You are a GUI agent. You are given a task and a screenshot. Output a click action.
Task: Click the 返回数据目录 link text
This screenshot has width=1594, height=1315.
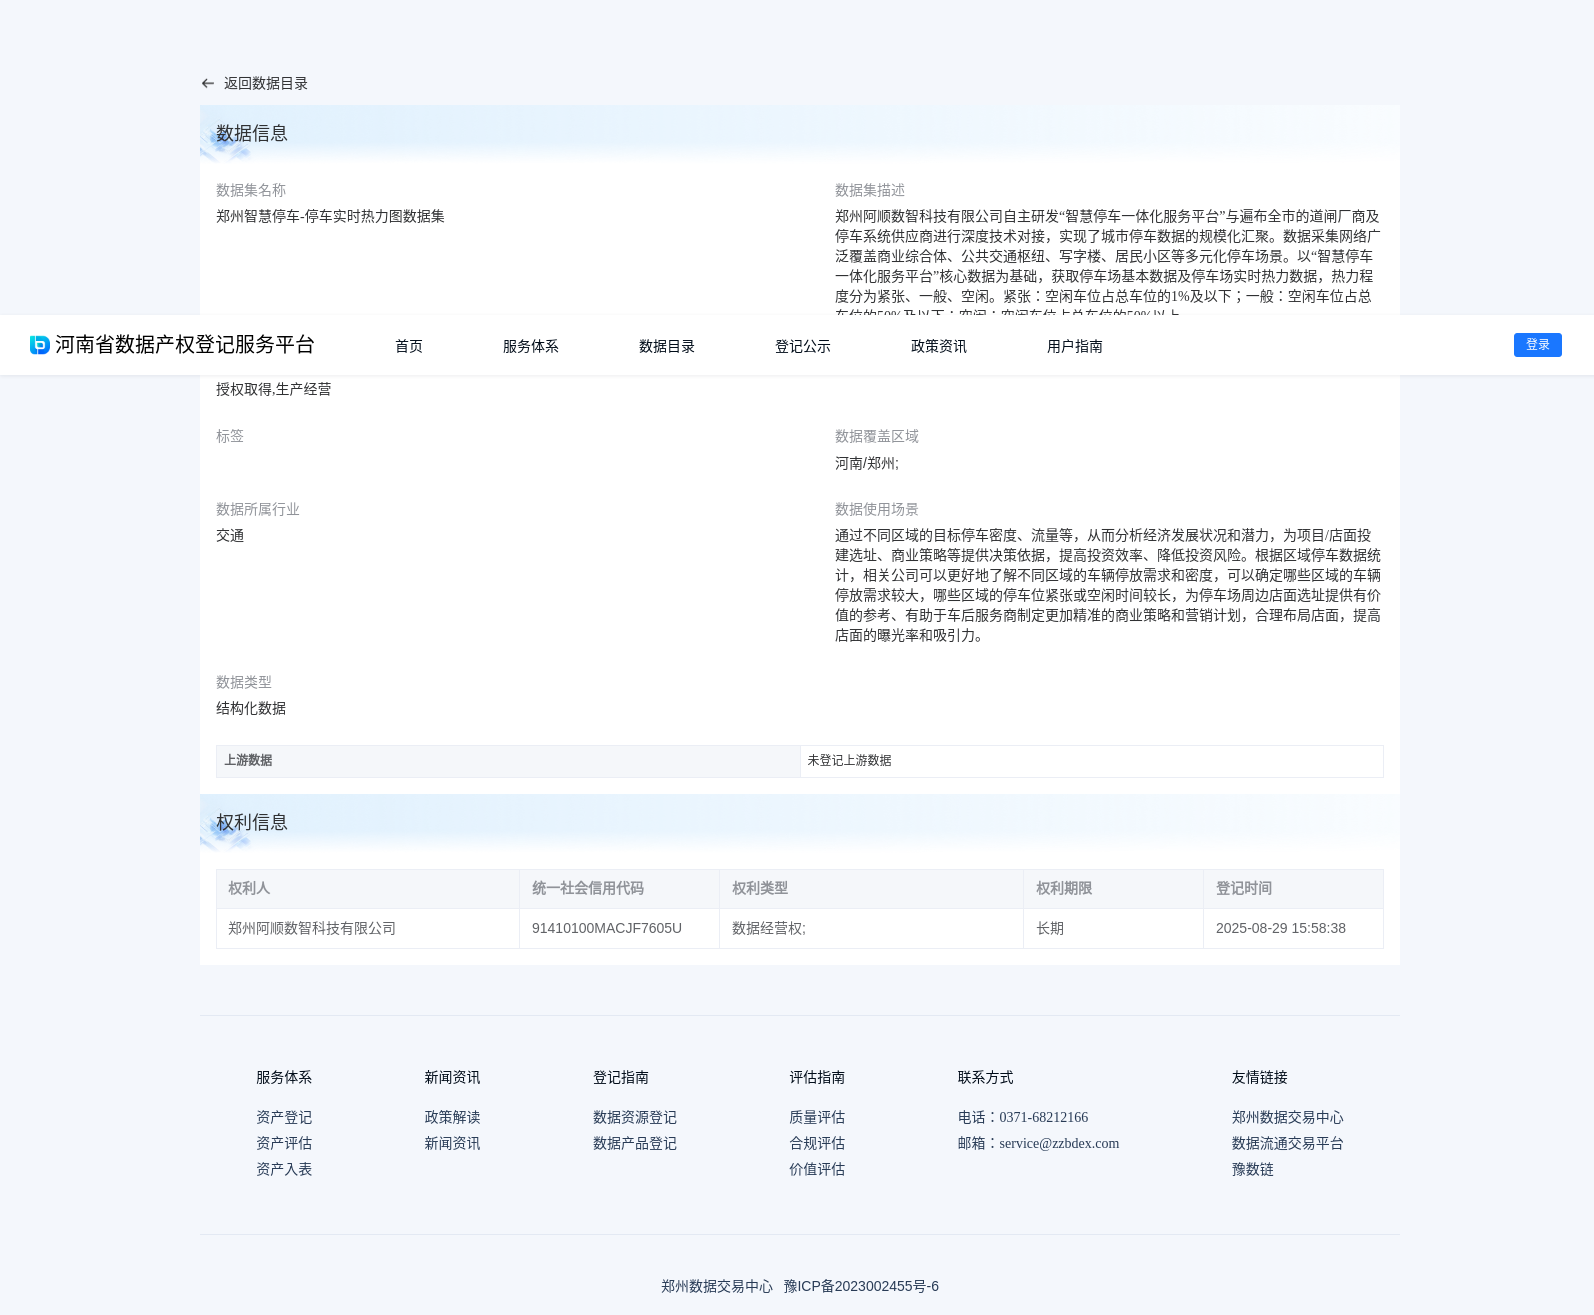point(266,84)
